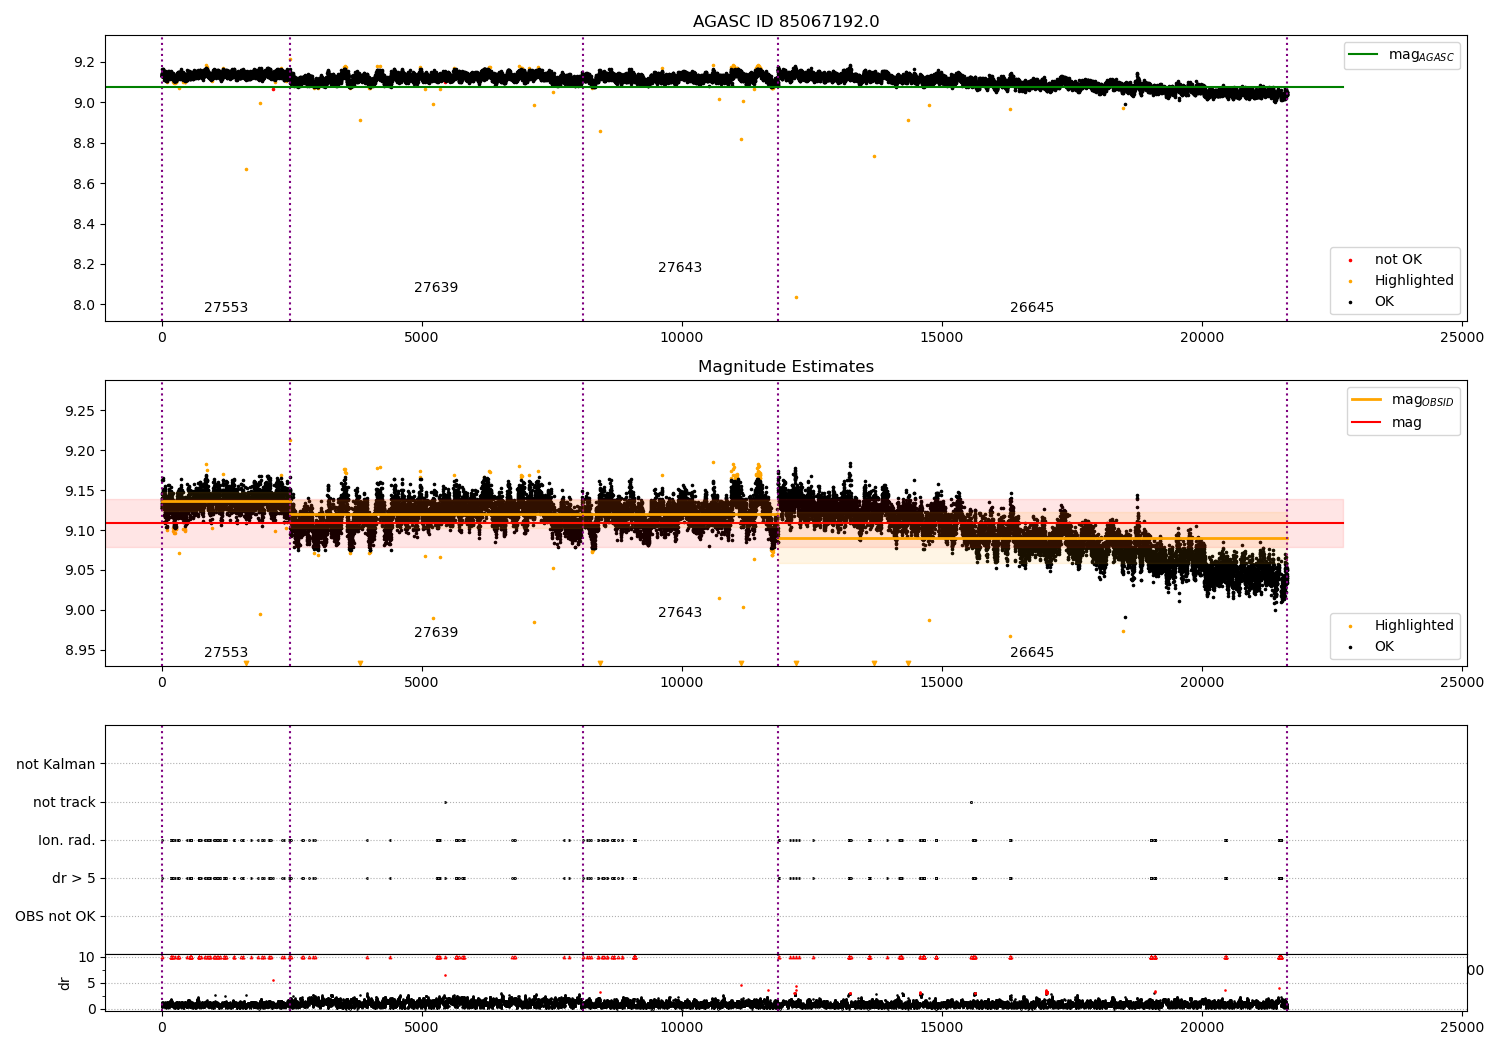
Task: Select the mag OBSID legend entry
Action: pos(1403,400)
